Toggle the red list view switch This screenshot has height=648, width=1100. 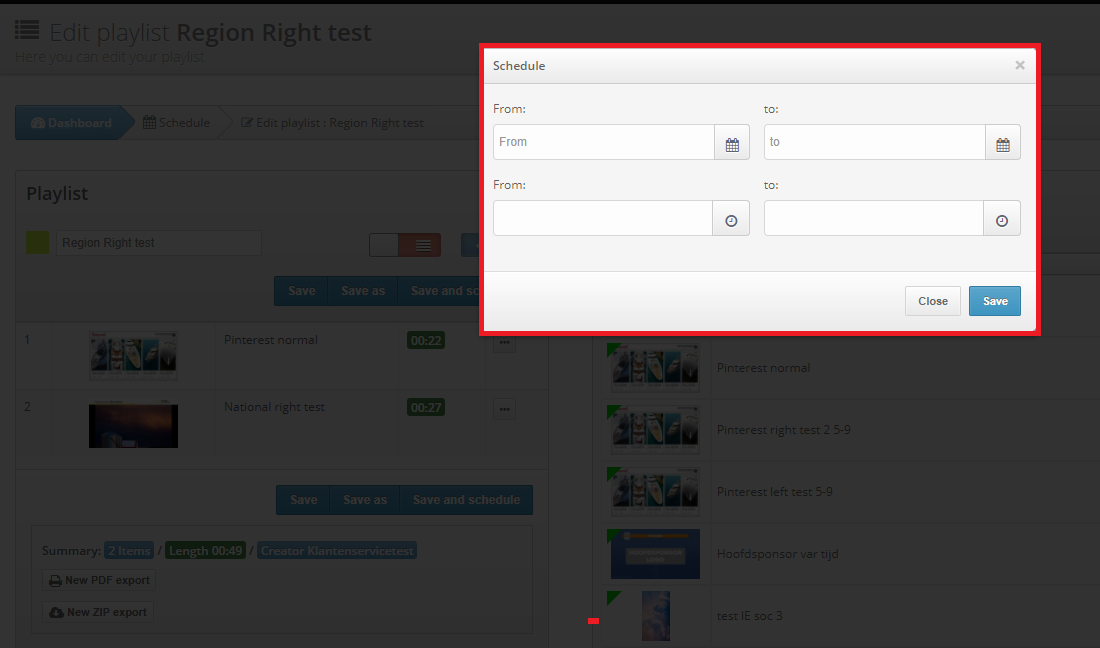420,245
